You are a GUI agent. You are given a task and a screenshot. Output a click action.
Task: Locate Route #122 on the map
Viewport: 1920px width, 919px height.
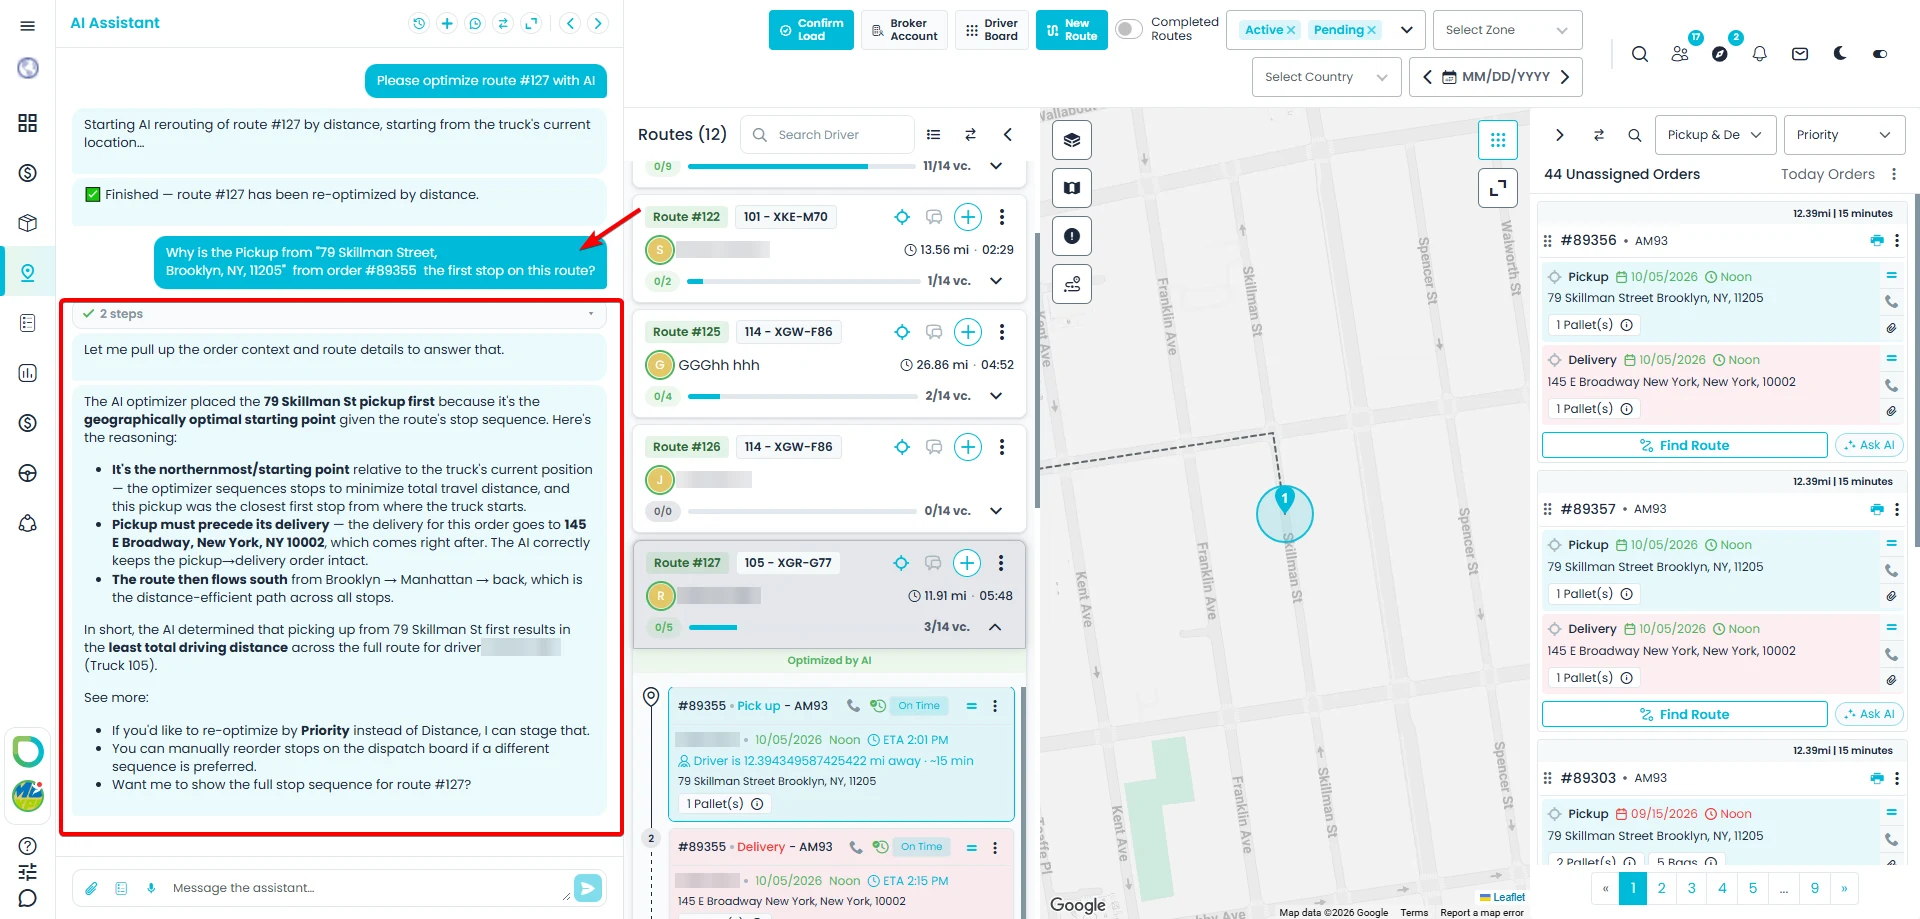pyautogui.click(x=902, y=217)
